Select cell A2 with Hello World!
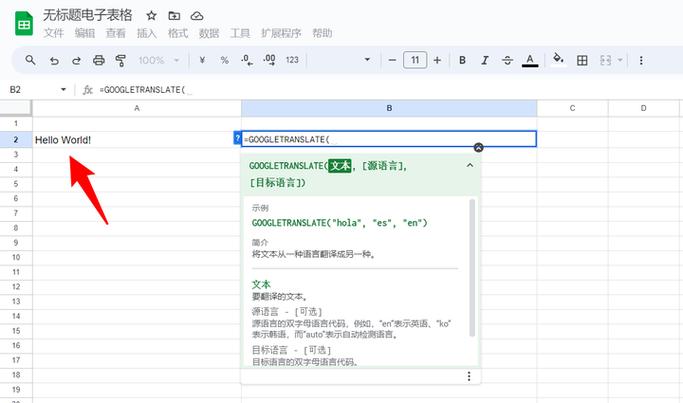 137,140
